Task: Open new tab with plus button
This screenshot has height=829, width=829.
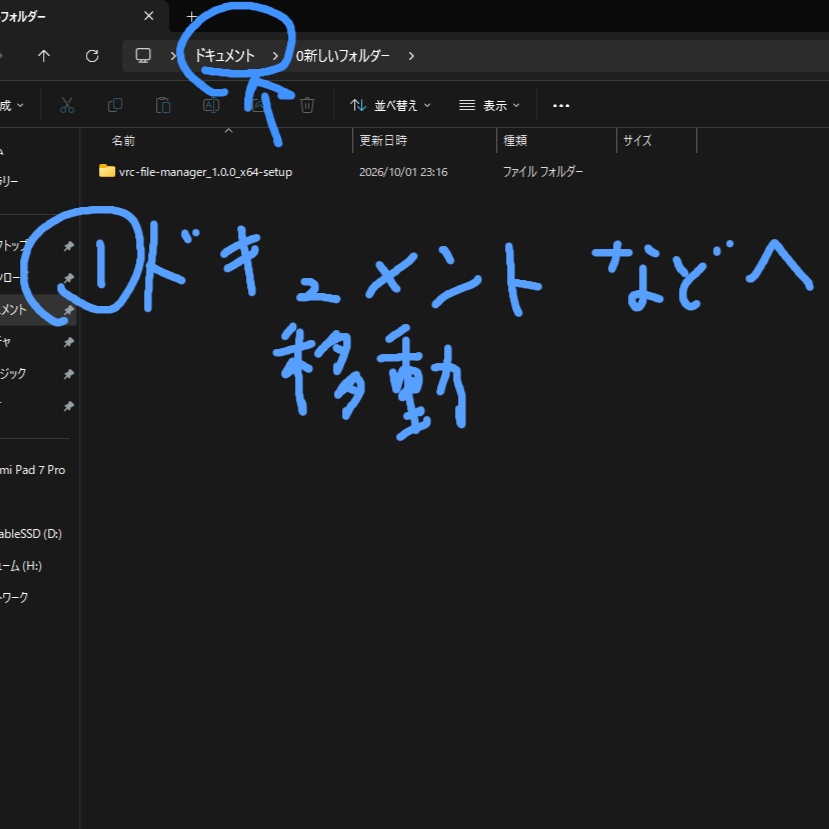Action: [x=191, y=16]
